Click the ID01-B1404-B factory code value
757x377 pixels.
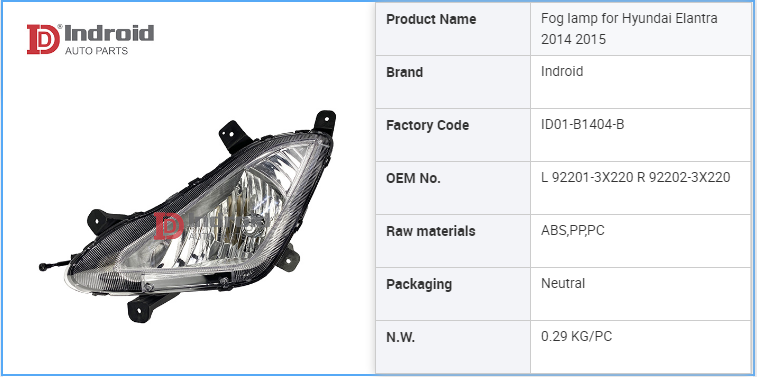(x=582, y=125)
